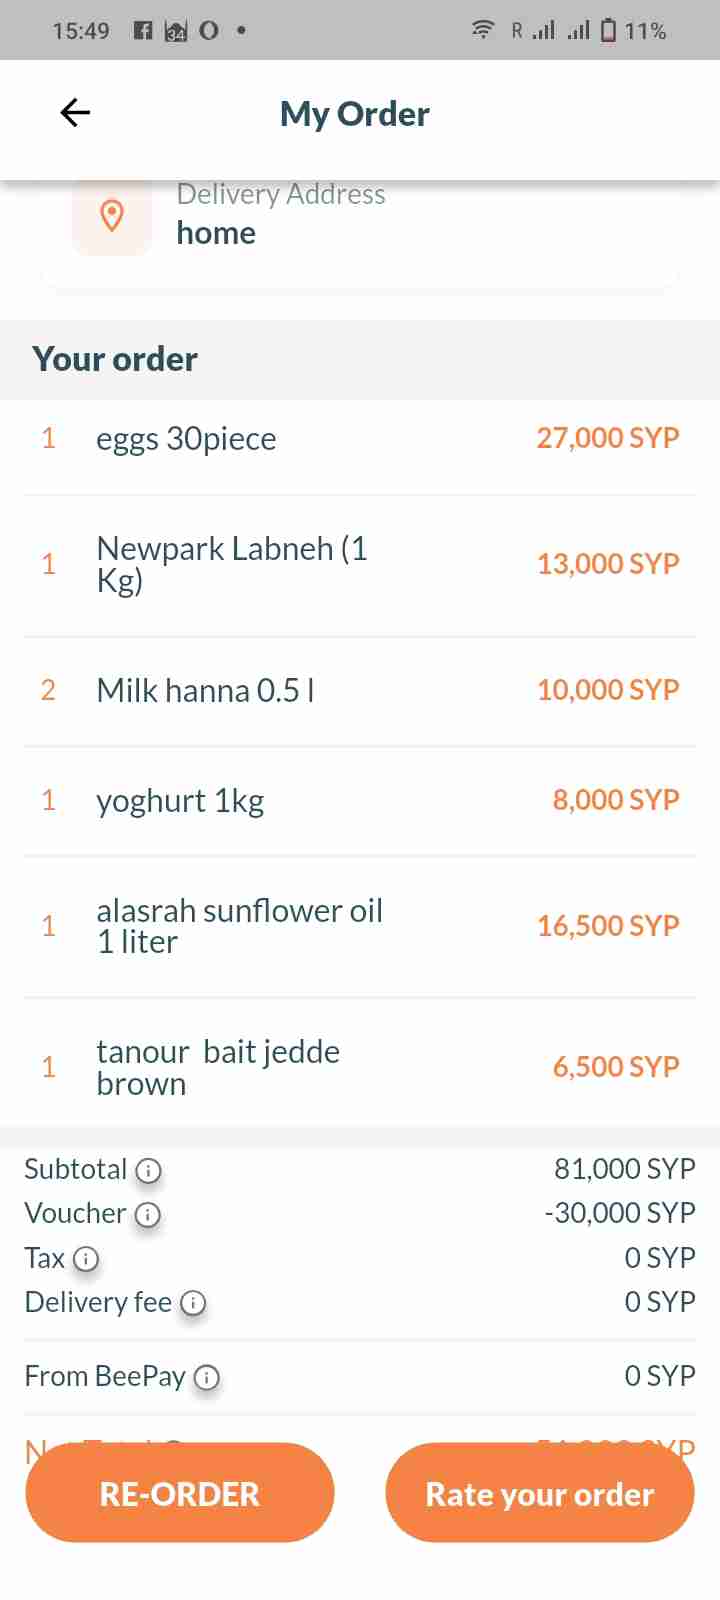Tap the Voucher info icon
Image resolution: width=720 pixels, height=1600 pixels.
tap(148, 1214)
